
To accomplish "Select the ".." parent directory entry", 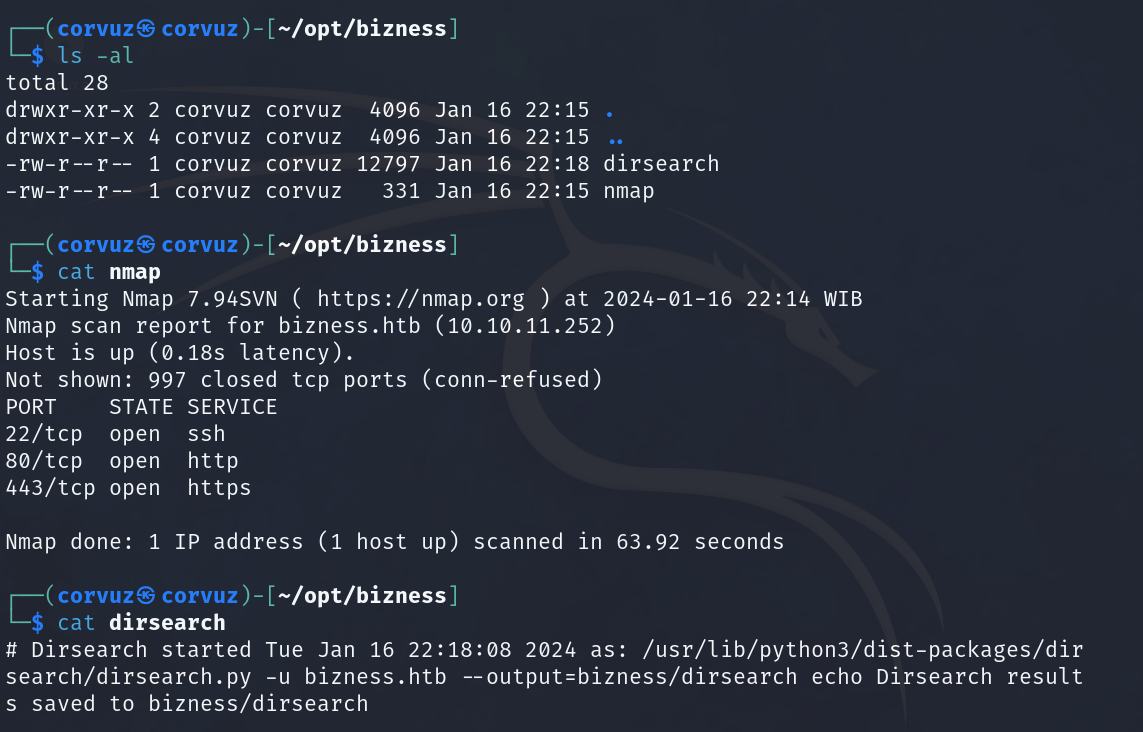I will tap(616, 137).
